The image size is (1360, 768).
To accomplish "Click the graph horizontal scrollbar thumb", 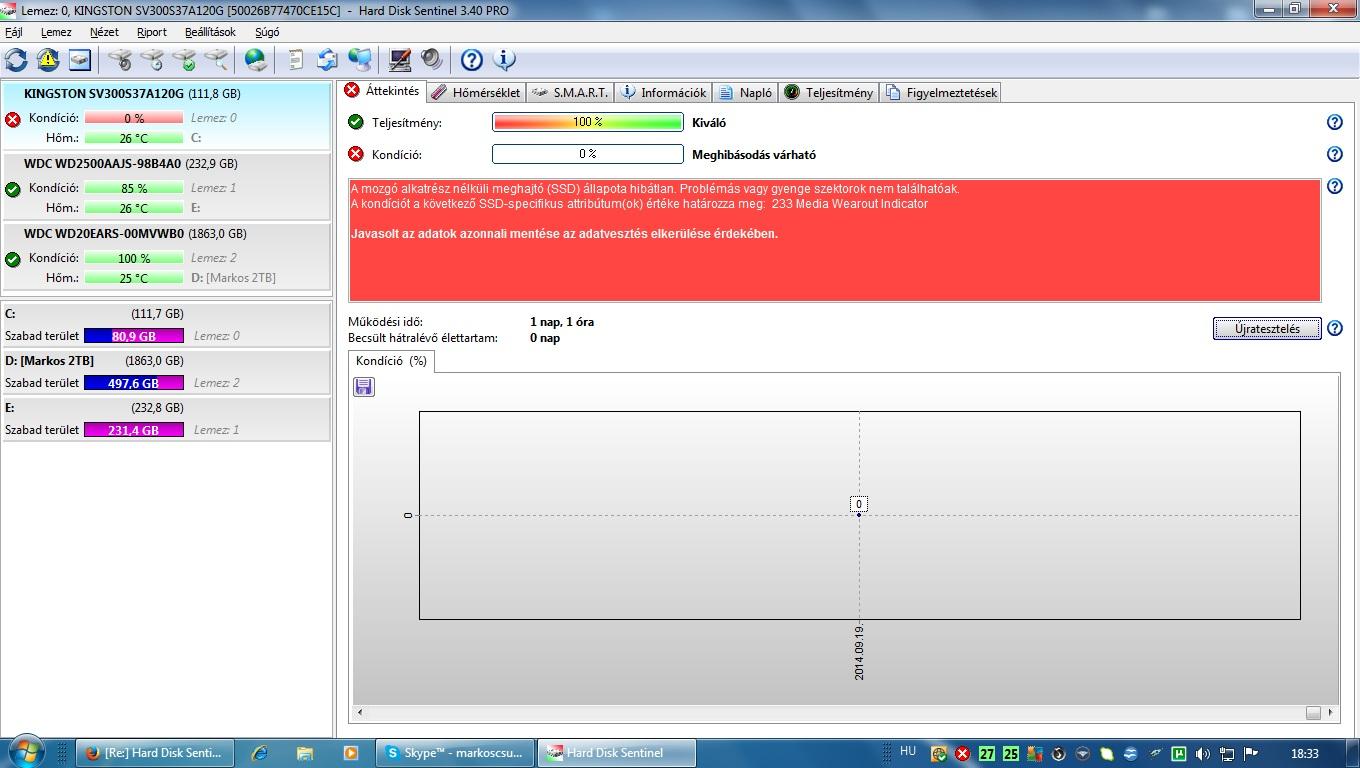I will pyautogui.click(x=1313, y=712).
